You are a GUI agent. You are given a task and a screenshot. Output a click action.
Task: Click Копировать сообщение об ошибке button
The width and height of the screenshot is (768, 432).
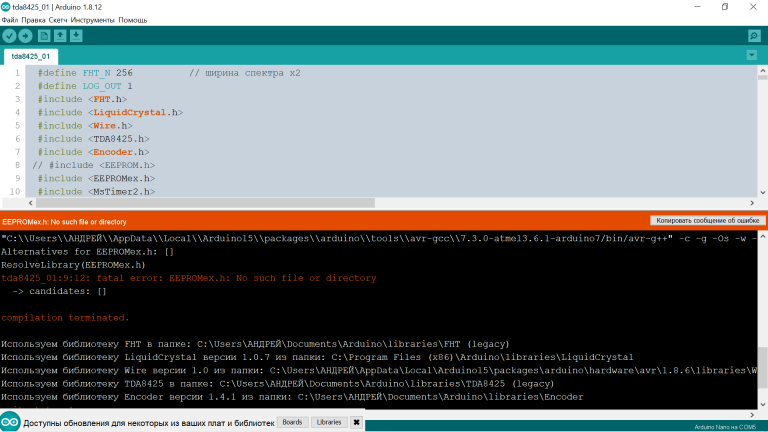pos(708,220)
